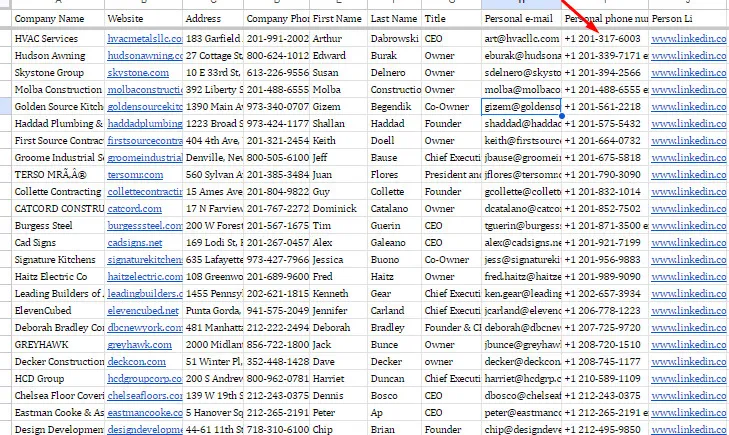The width and height of the screenshot is (729, 435).
Task: Open LinkedIn link in HVAC Services row
Action: (689, 39)
